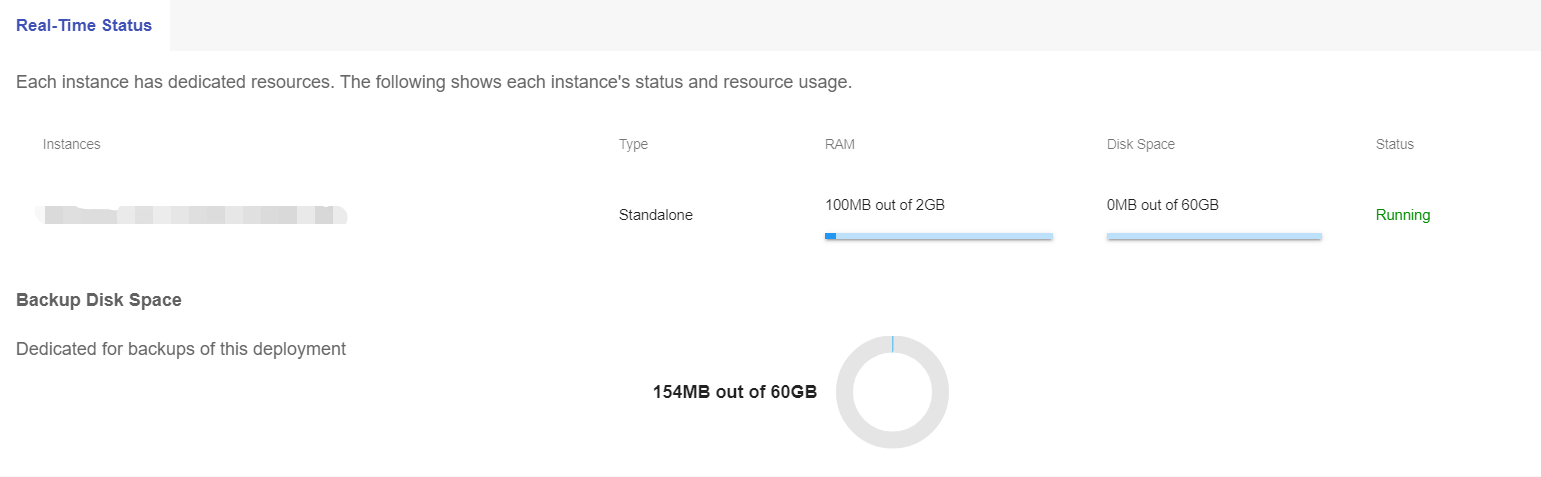This screenshot has height=477, width=1541.
Task: Click the Instances column header
Action: tap(71, 144)
